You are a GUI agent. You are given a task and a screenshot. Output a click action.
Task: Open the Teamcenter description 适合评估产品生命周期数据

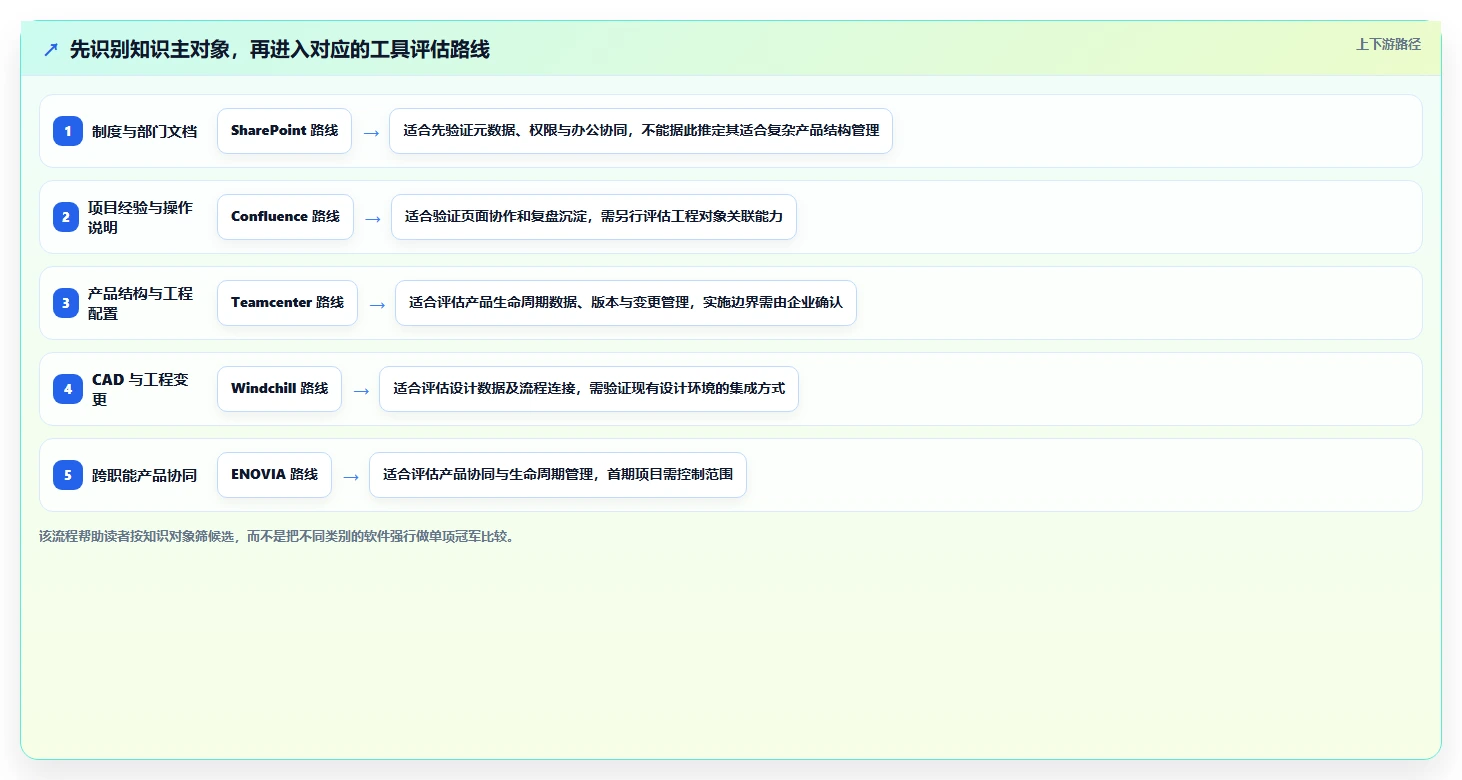(x=626, y=303)
